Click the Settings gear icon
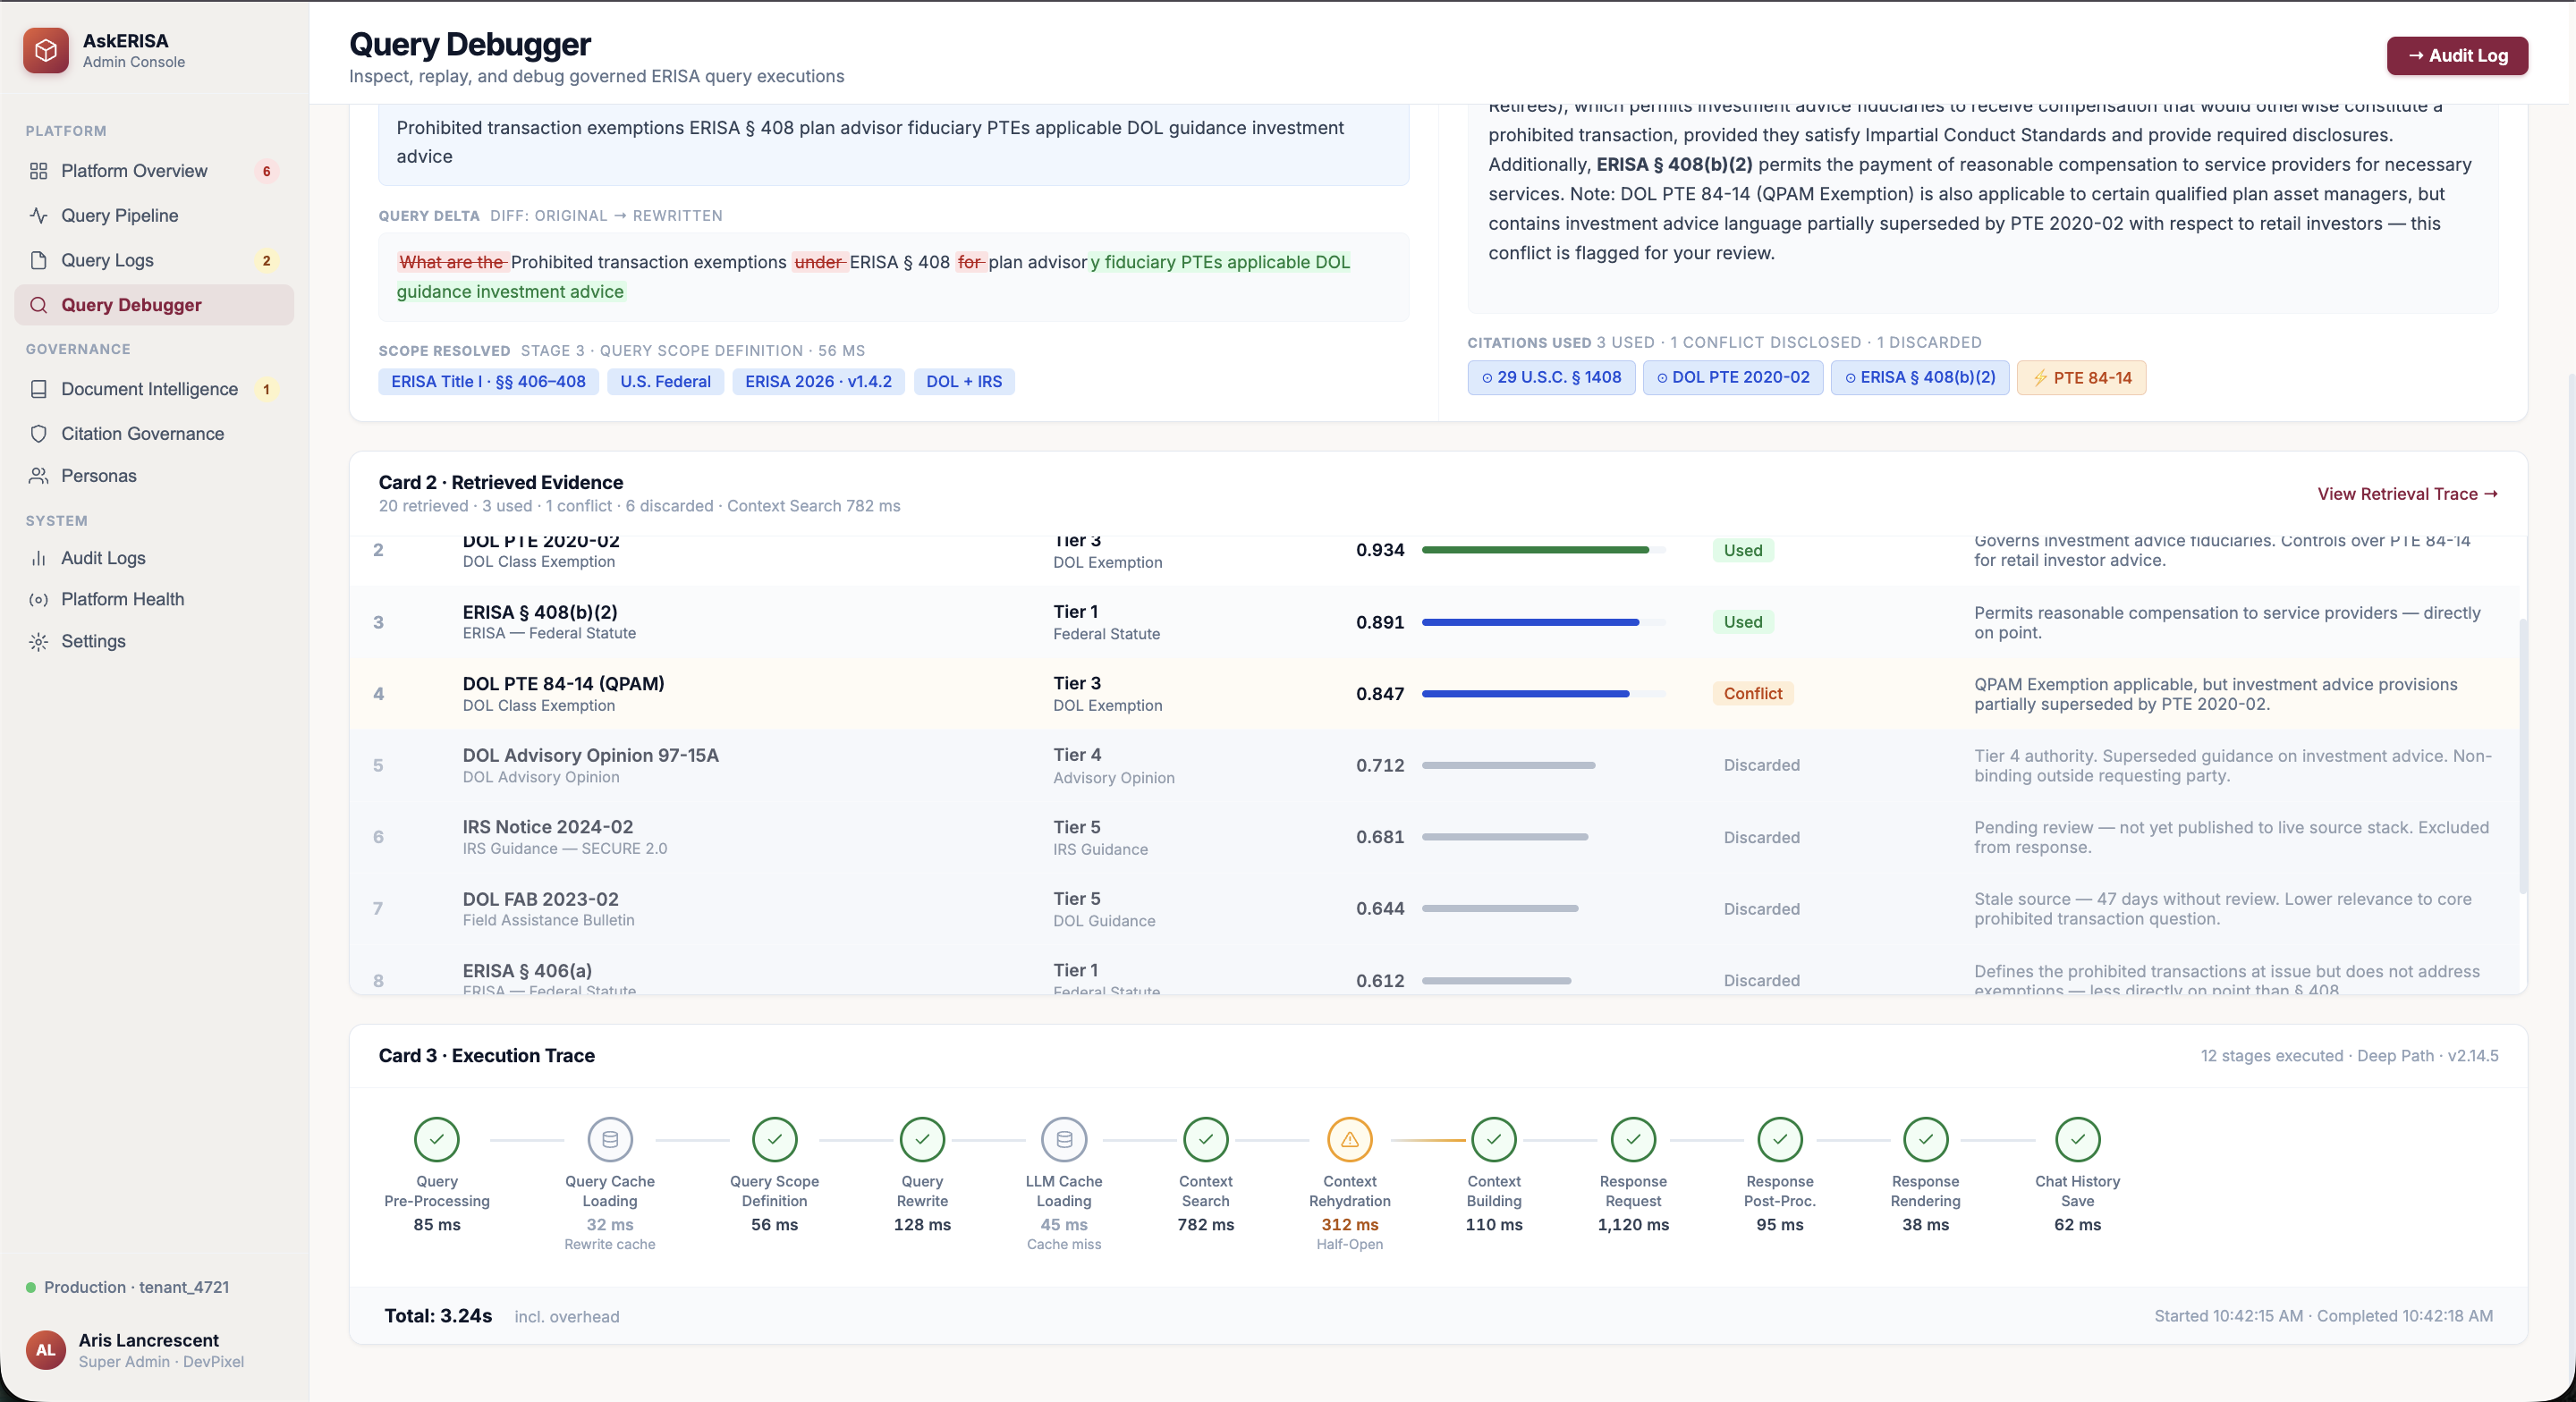Image resolution: width=2576 pixels, height=1402 pixels. (39, 641)
